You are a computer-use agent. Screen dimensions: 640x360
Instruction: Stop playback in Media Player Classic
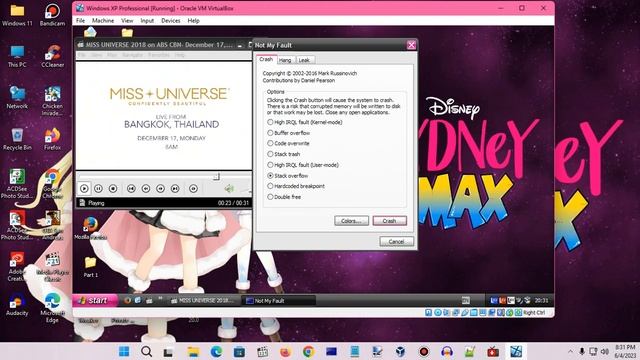tap(113, 189)
